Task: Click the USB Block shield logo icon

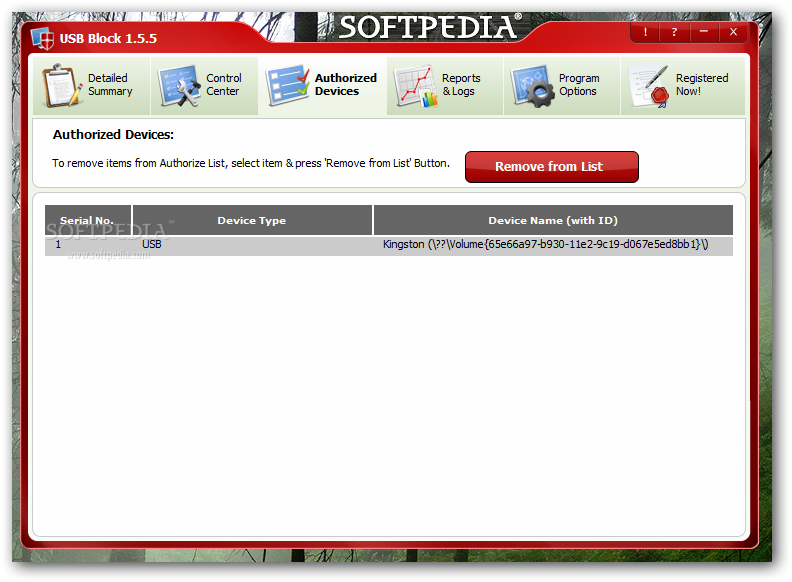Action: (x=42, y=38)
